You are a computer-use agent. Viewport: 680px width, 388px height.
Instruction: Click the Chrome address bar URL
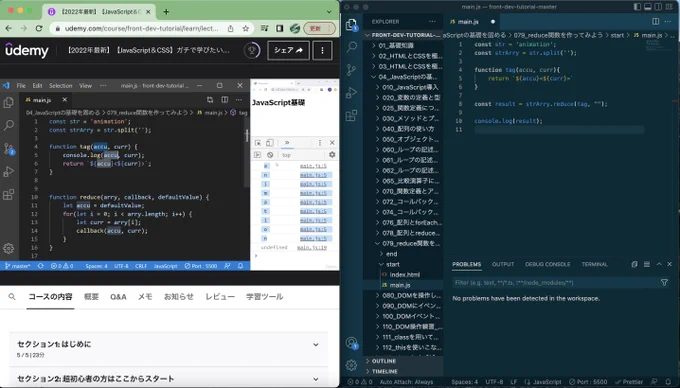(x=142, y=28)
